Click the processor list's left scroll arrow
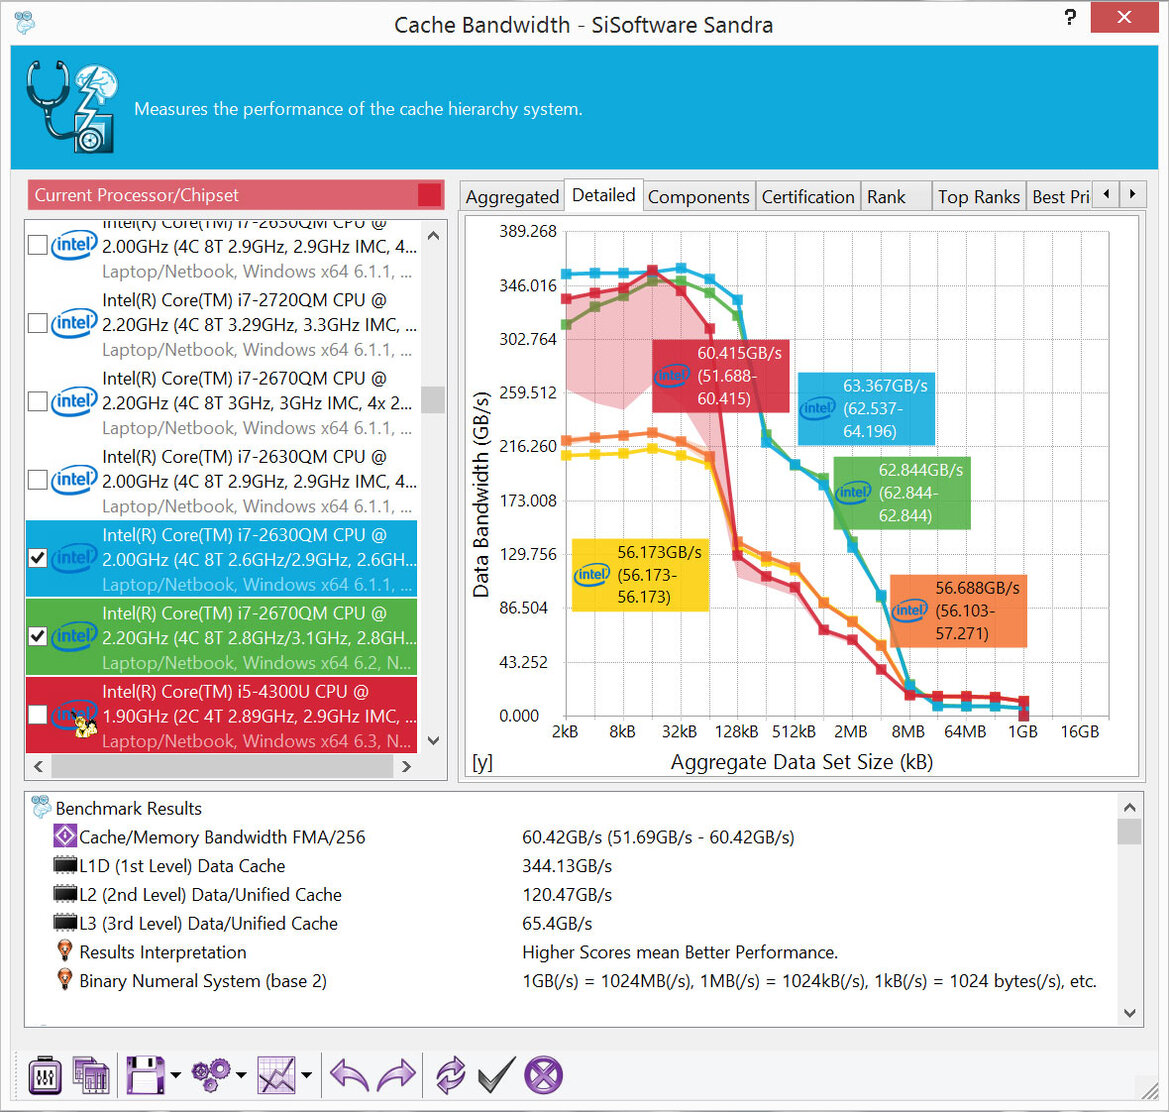1169x1112 pixels. (x=39, y=766)
